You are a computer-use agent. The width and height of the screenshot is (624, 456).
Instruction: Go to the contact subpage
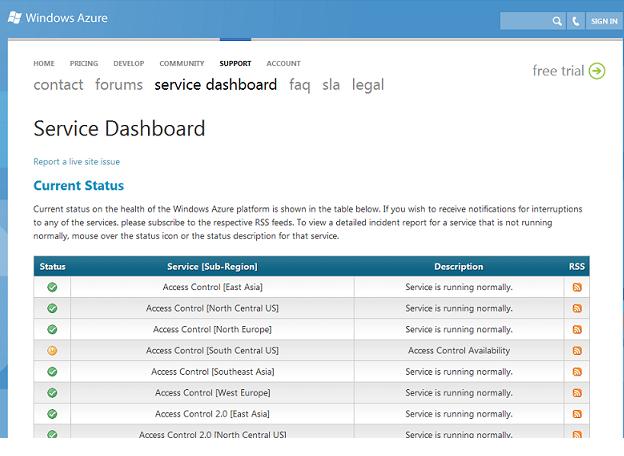[x=58, y=85]
